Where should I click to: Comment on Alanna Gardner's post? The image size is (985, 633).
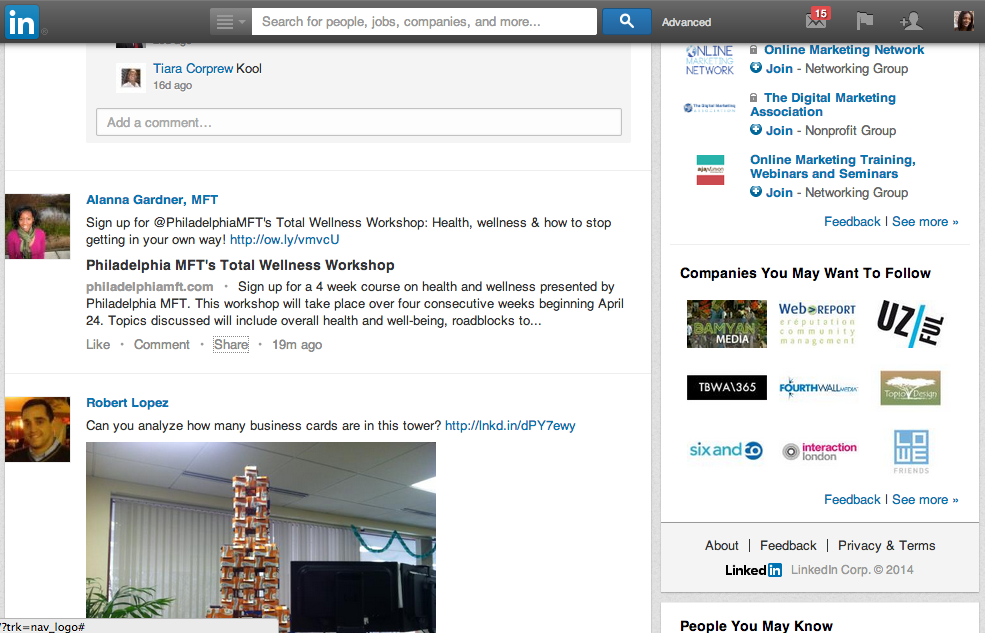pos(161,344)
